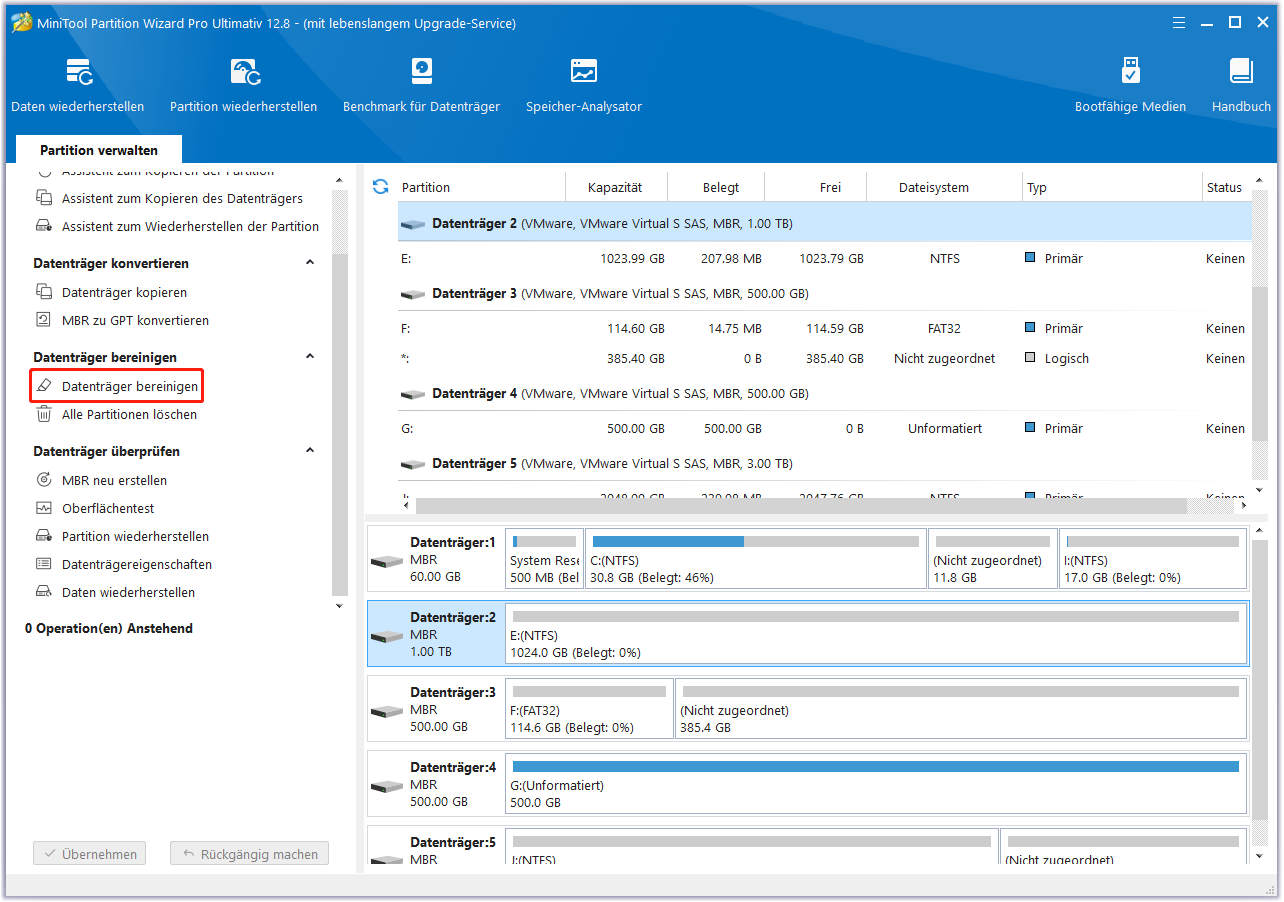This screenshot has width=1284, height=902.
Task: Click the refresh icon beside Partition header
Action: tap(380, 187)
